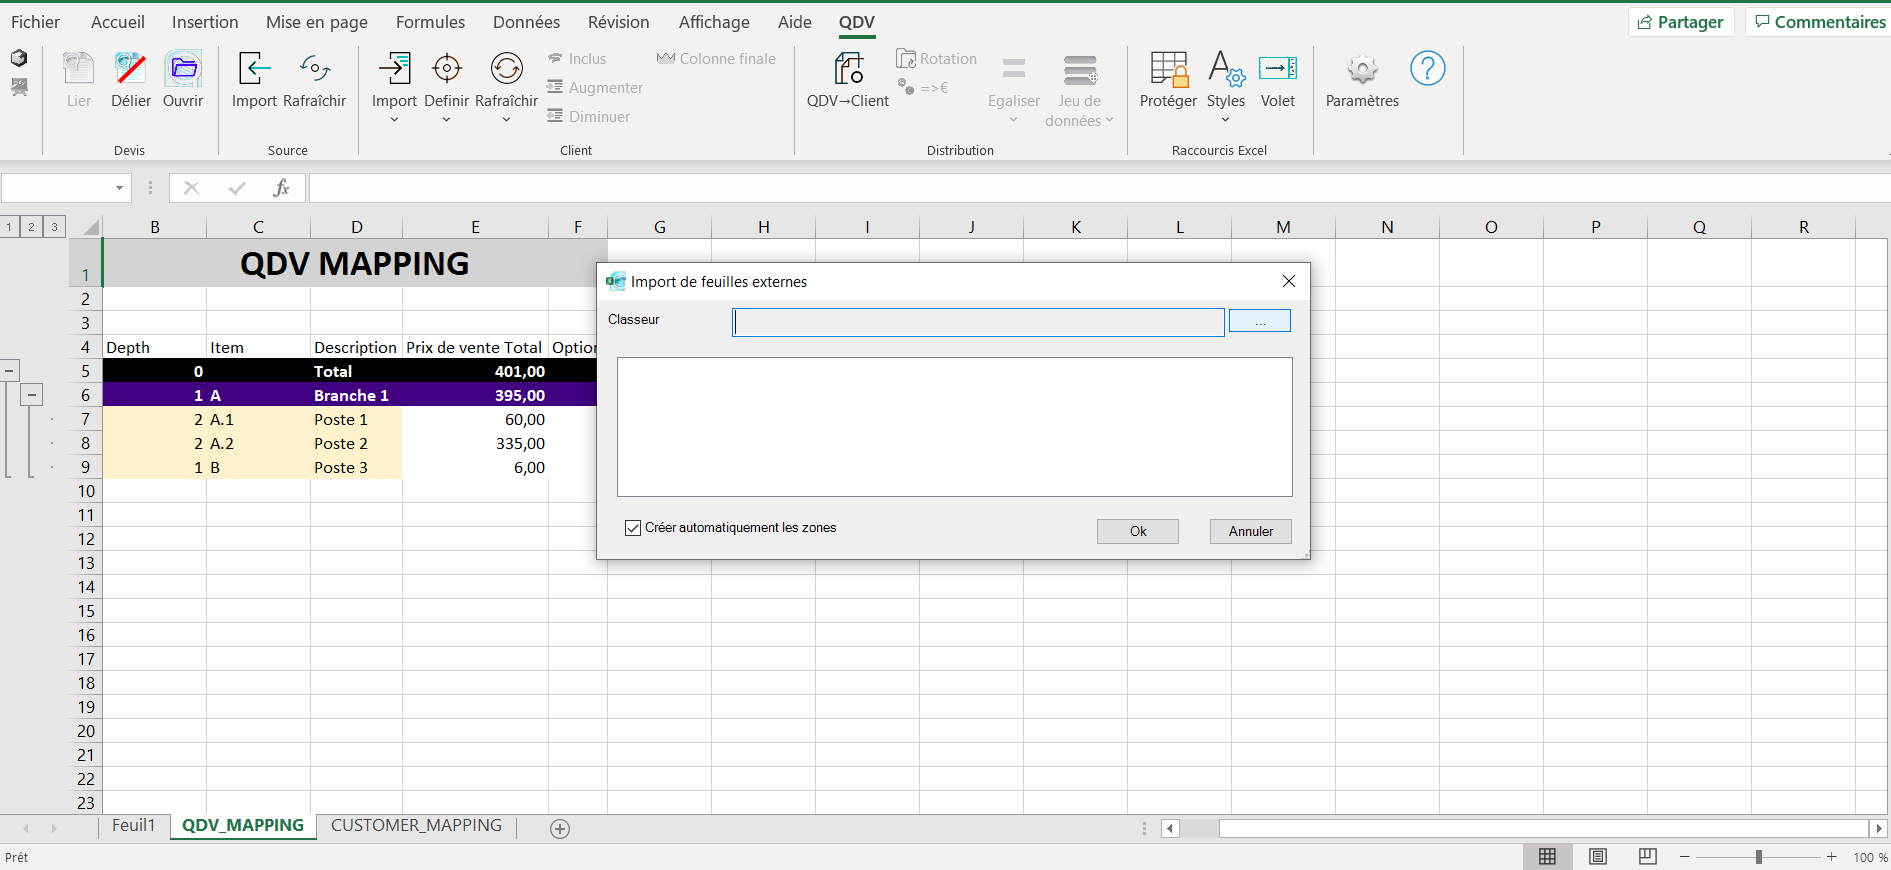The height and width of the screenshot is (870, 1891).
Task: Click the Diminuer indent command
Action: click(588, 117)
